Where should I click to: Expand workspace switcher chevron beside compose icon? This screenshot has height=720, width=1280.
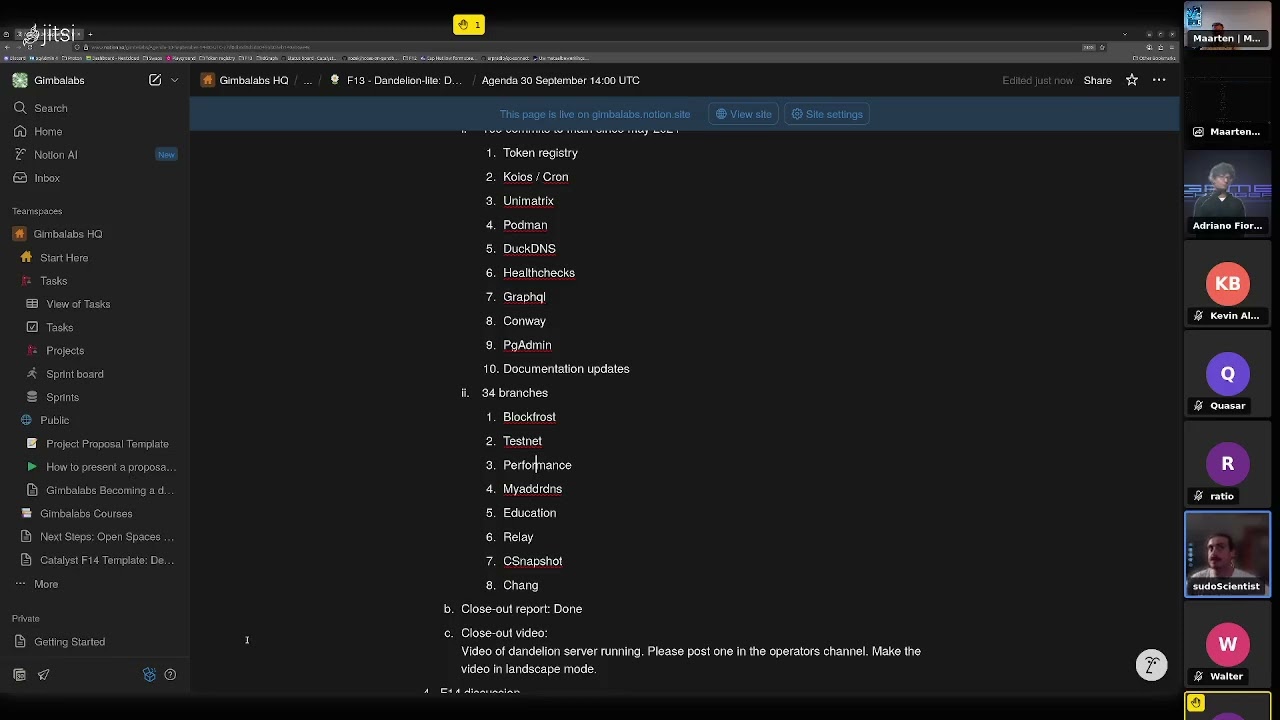pos(174,80)
